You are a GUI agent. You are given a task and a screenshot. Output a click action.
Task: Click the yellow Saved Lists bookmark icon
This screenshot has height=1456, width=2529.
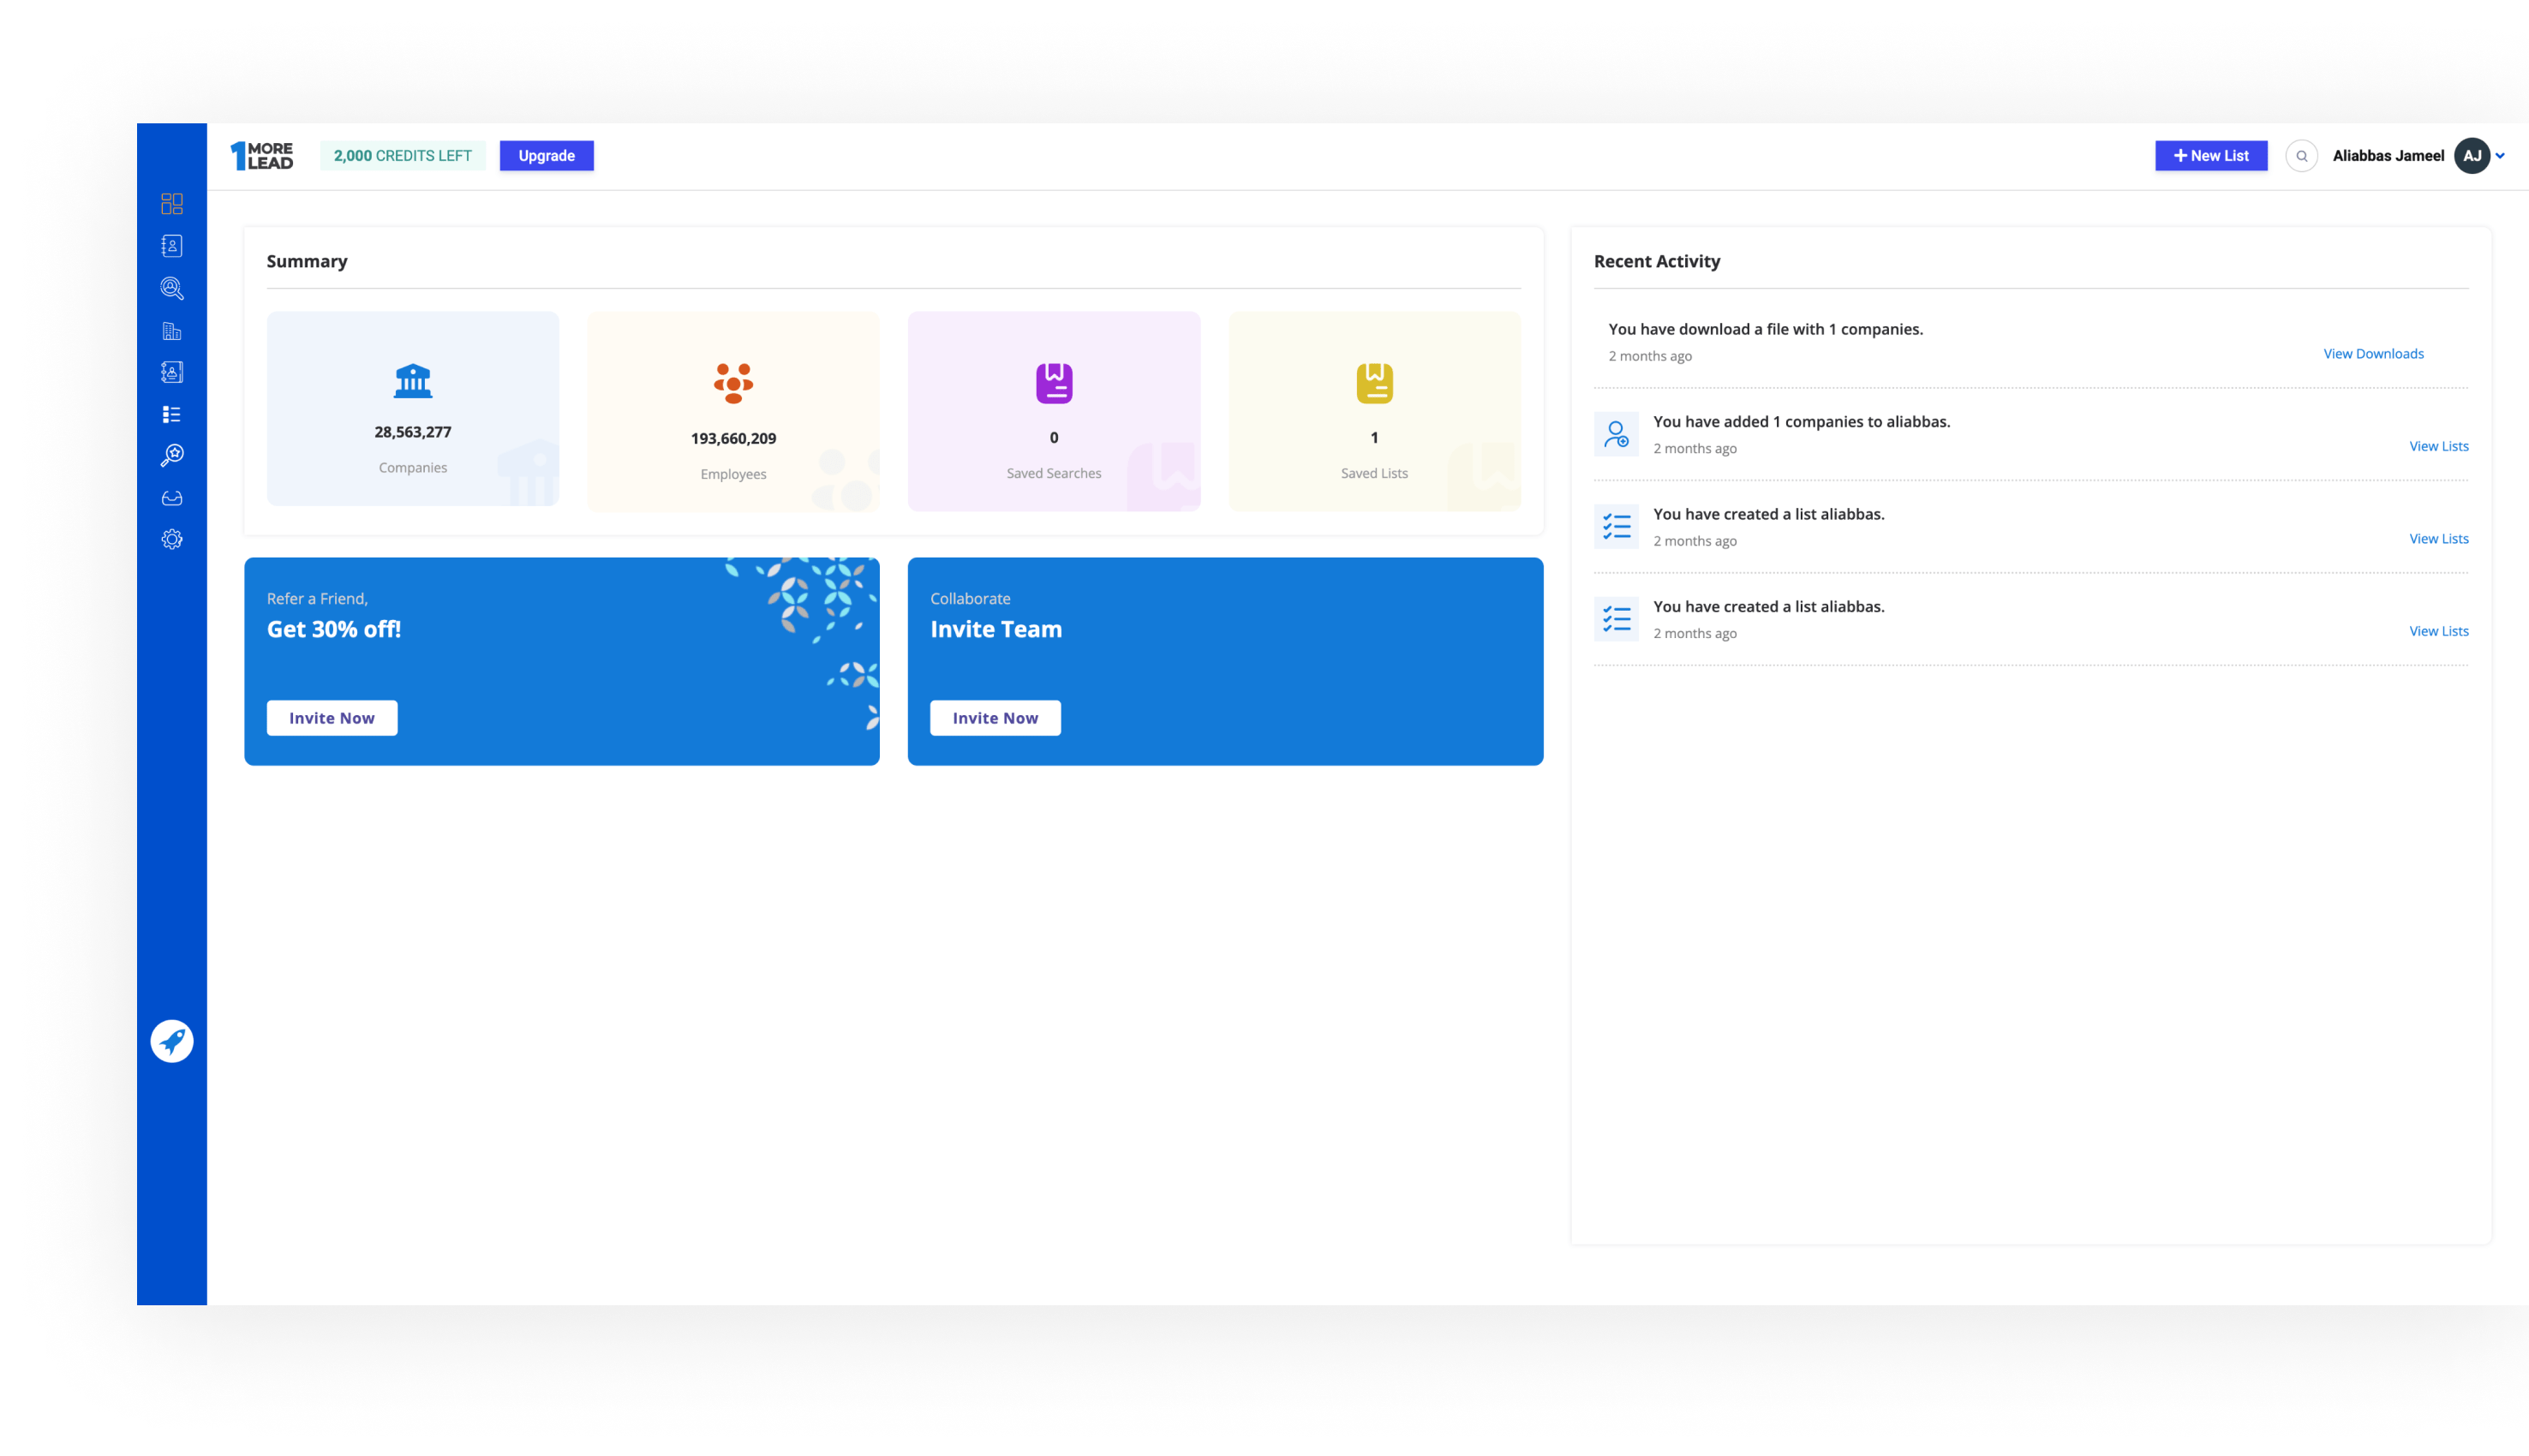click(1375, 383)
